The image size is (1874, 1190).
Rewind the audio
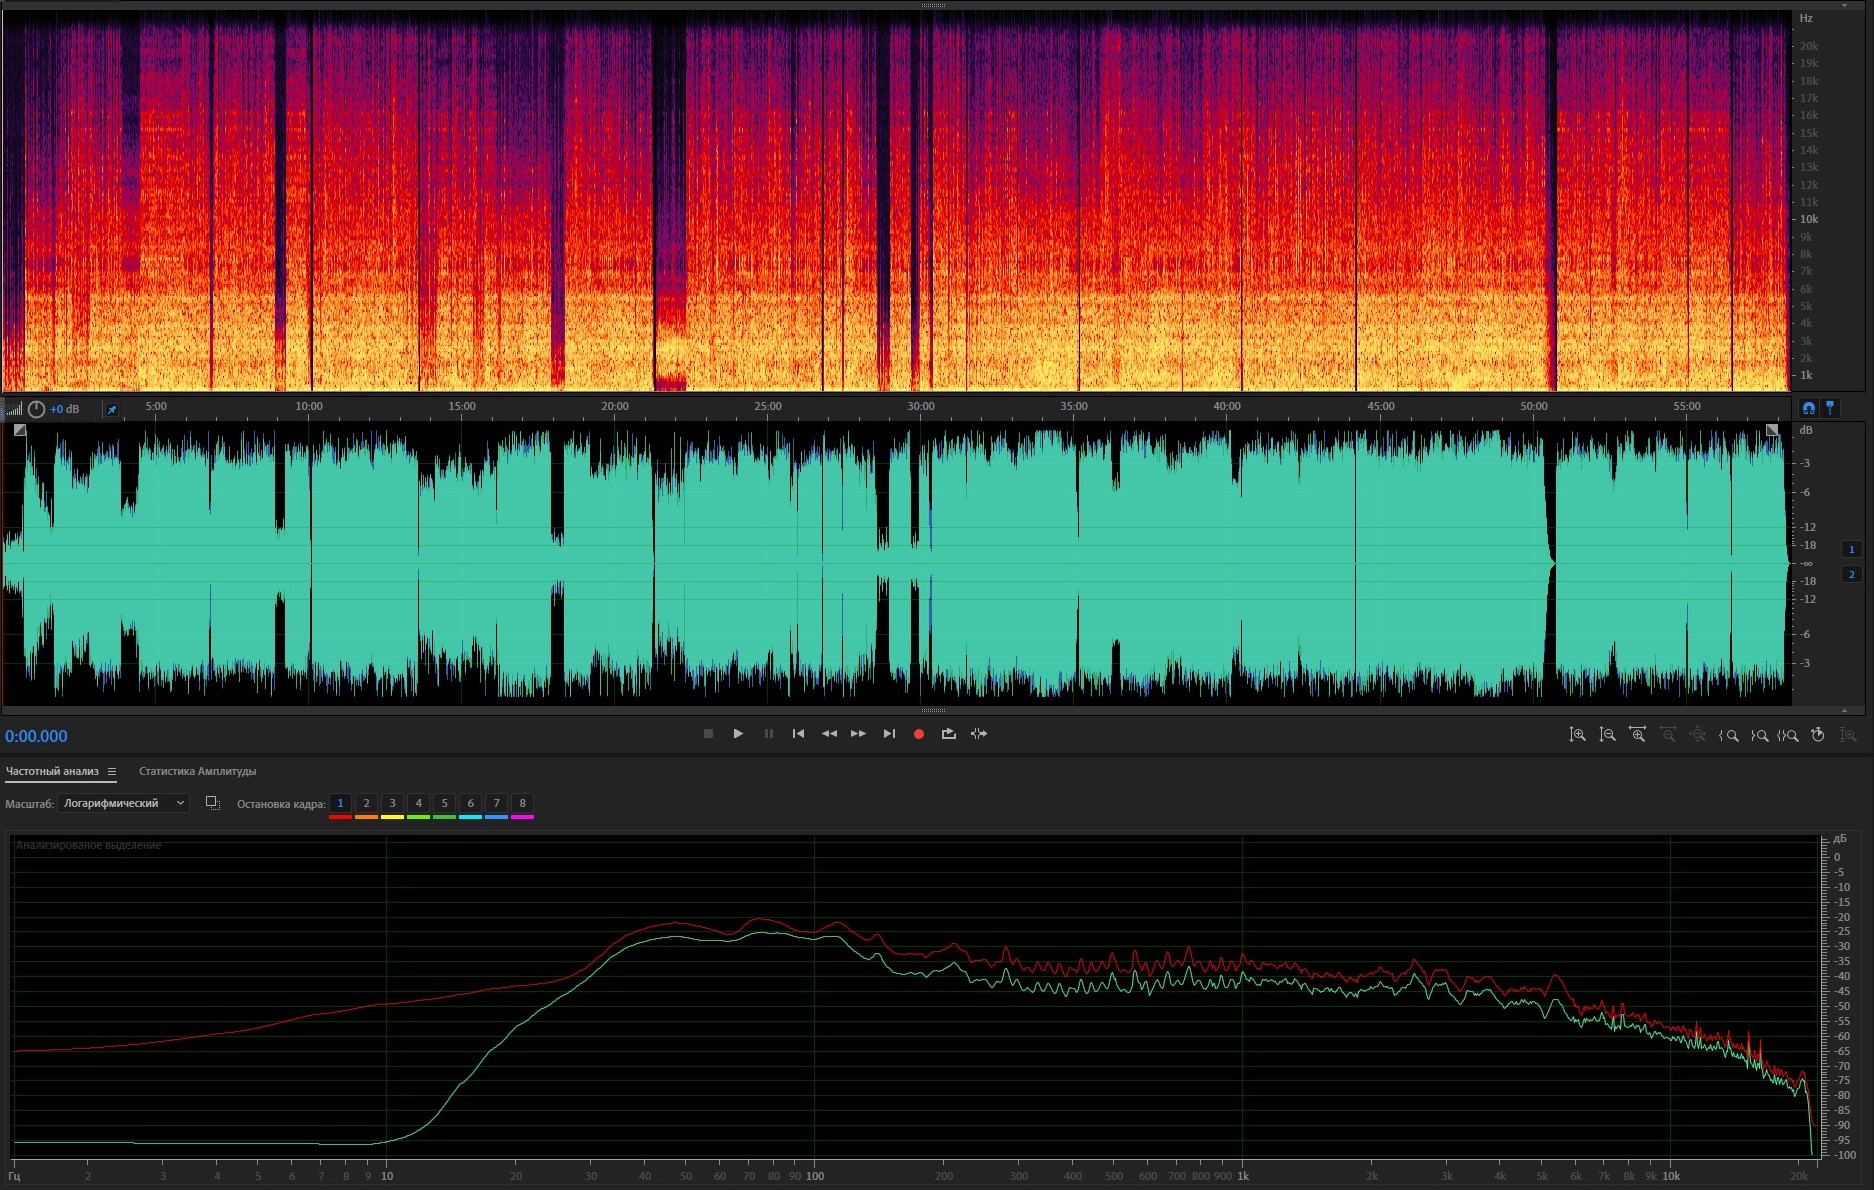pyautogui.click(x=829, y=734)
